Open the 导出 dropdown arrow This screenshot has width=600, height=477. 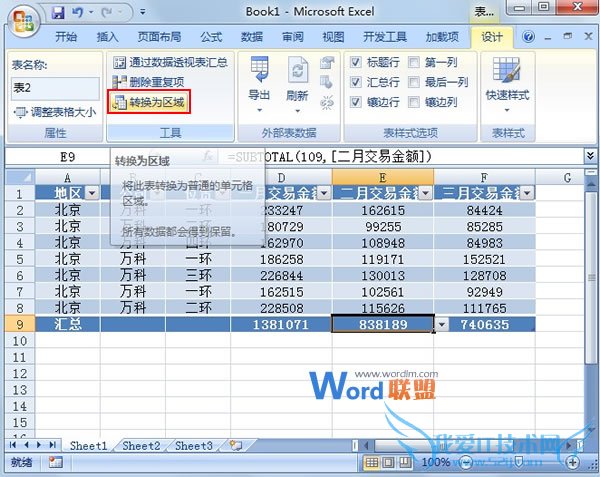(259, 111)
